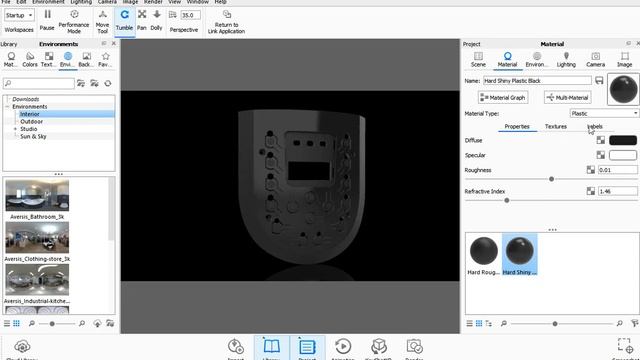Click the Import button in bottom toolbar
This screenshot has height=360, width=640.
pyautogui.click(x=236, y=349)
